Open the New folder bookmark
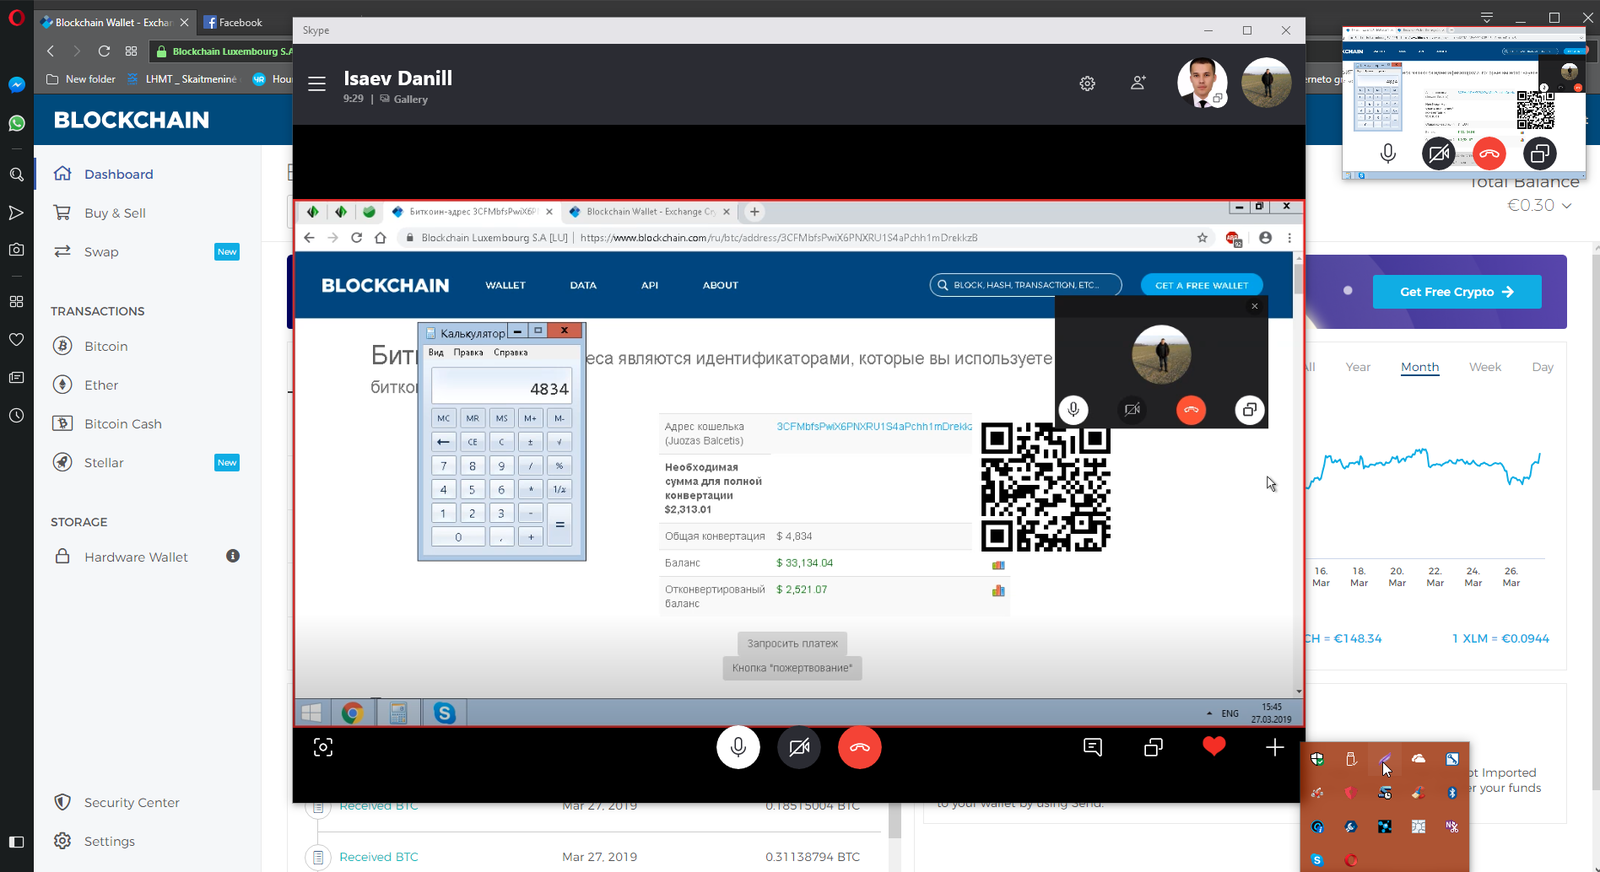The image size is (1600, 872). pyautogui.click(x=81, y=79)
